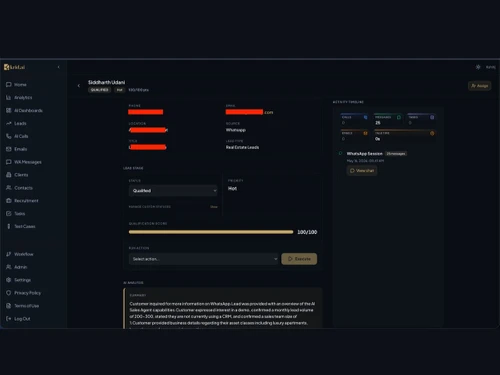Open Tasks via its checkbox icon
The height and width of the screenshot is (375, 500).
click(x=9, y=213)
